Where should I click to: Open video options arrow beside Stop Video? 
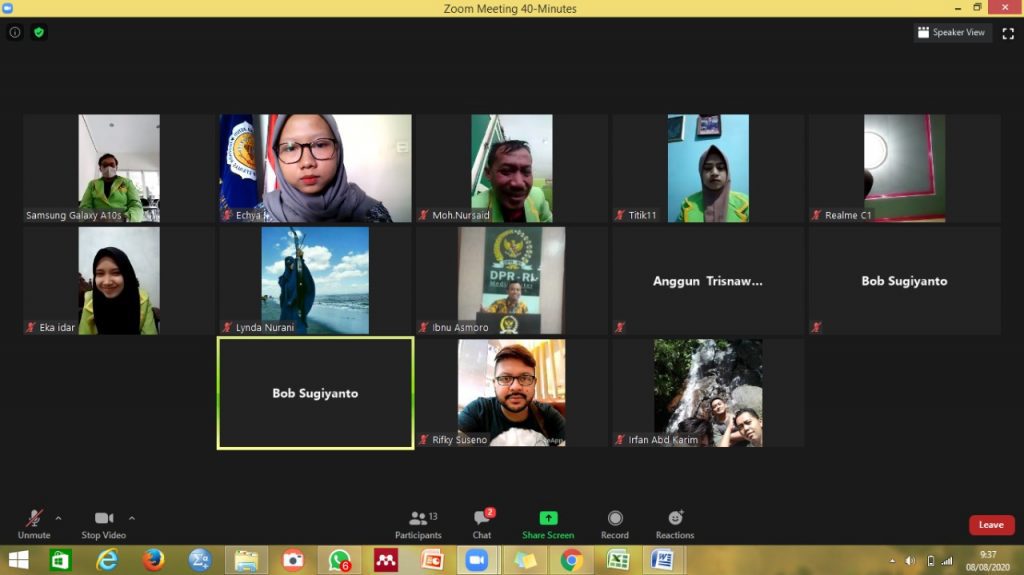132,518
